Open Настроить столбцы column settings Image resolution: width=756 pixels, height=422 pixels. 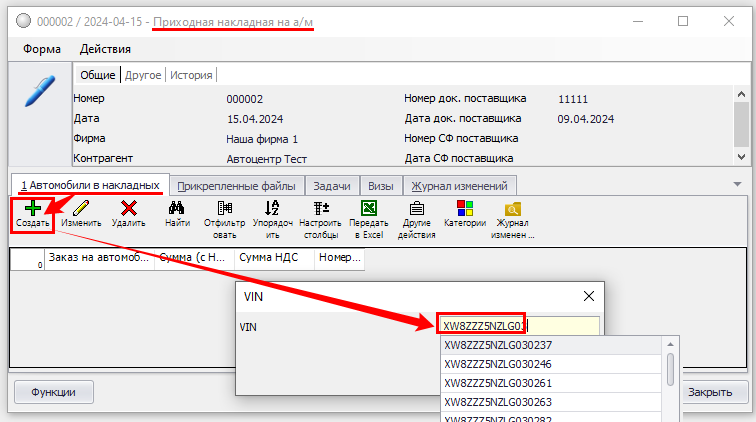click(x=321, y=208)
